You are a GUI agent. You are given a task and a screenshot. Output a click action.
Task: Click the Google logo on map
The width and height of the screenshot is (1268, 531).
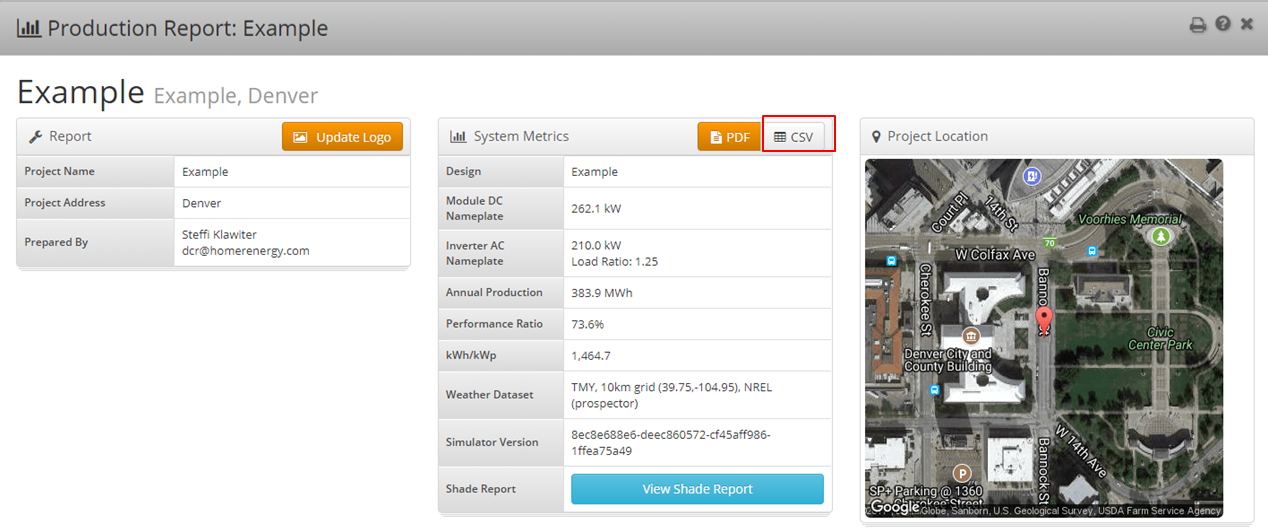tap(894, 507)
